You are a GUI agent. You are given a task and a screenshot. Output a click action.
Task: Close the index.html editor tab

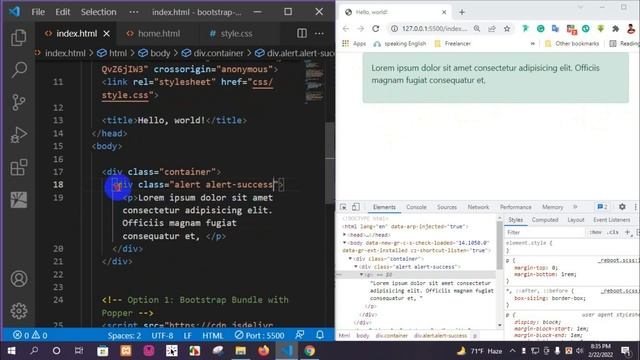coord(107,33)
